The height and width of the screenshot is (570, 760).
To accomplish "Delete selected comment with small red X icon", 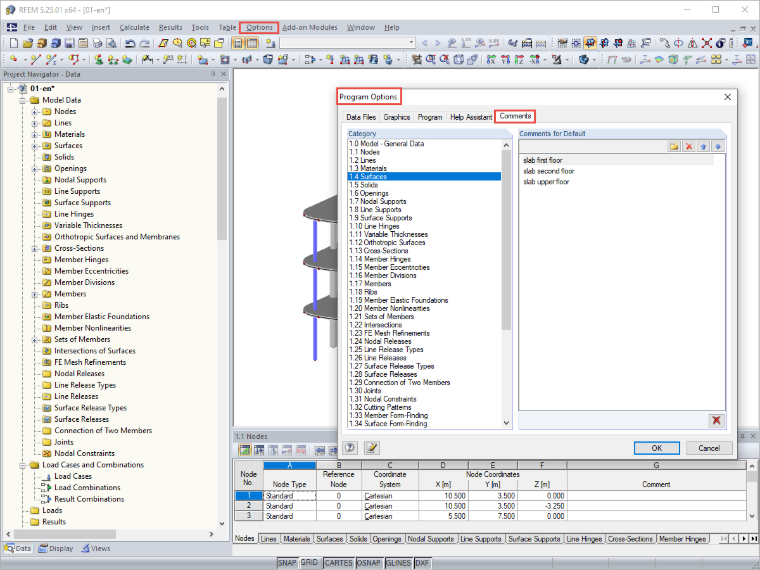I will (688, 146).
